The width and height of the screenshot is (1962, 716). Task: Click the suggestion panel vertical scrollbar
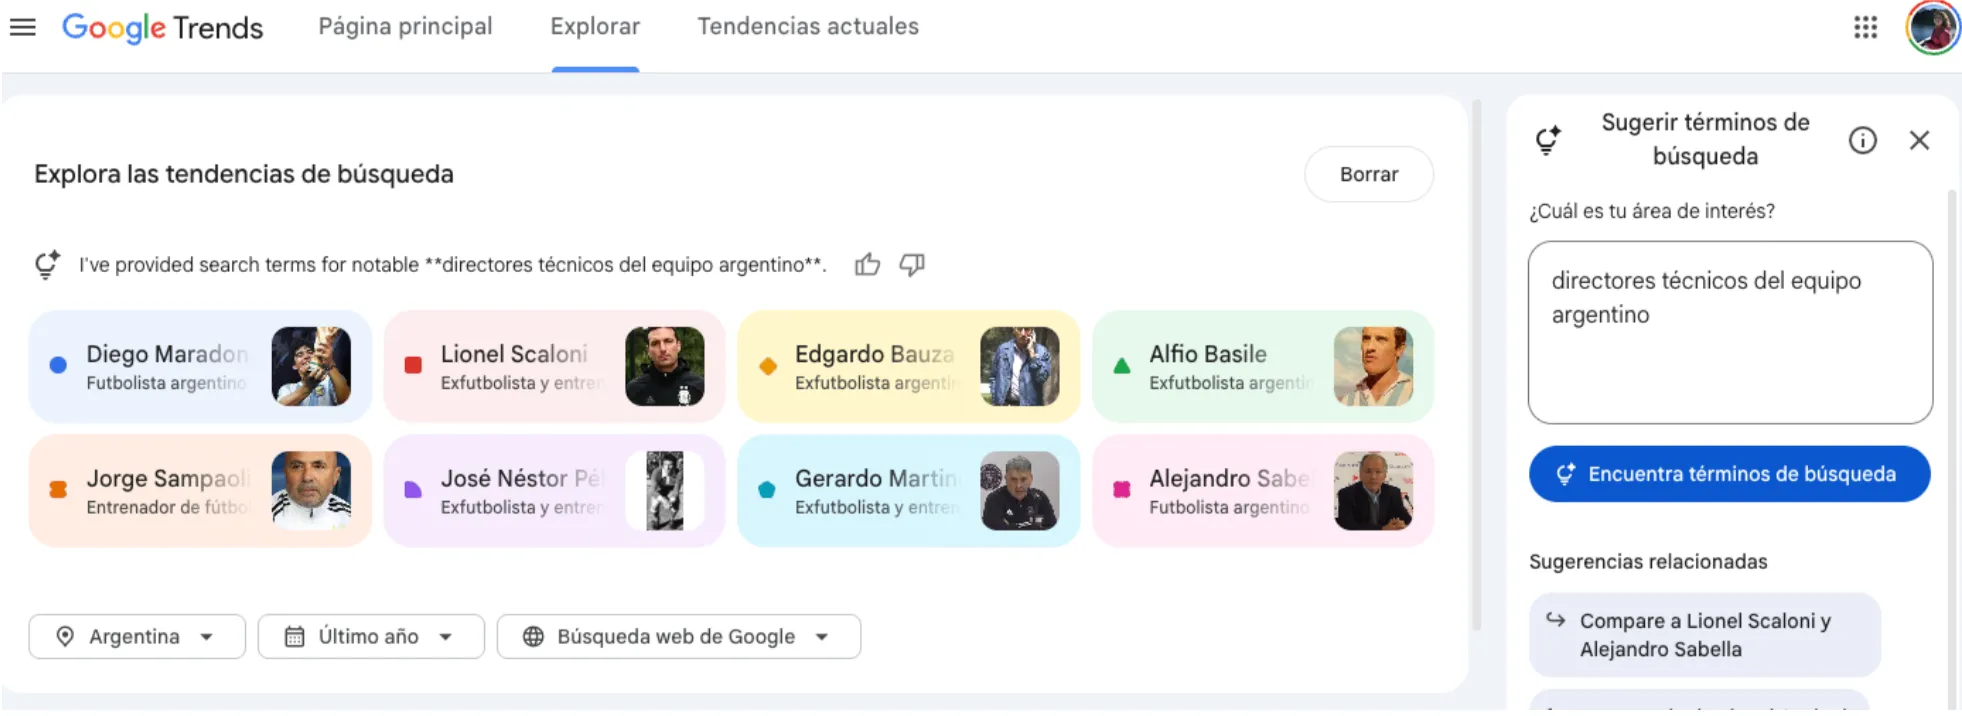(x=1951, y=450)
